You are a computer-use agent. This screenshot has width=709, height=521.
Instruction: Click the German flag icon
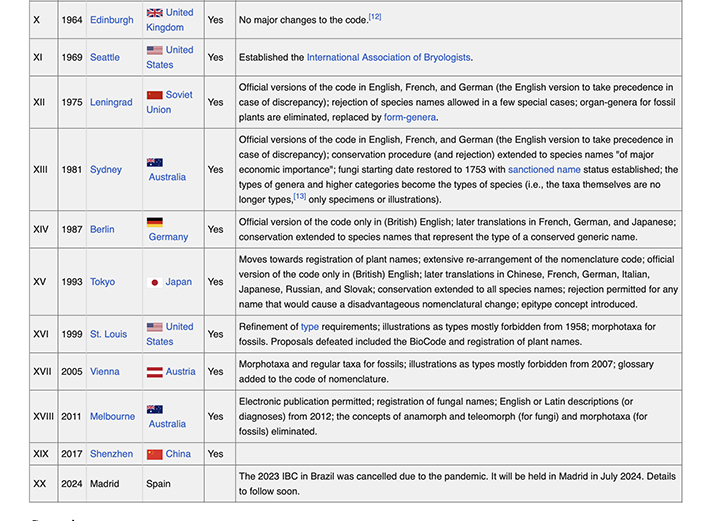(155, 222)
